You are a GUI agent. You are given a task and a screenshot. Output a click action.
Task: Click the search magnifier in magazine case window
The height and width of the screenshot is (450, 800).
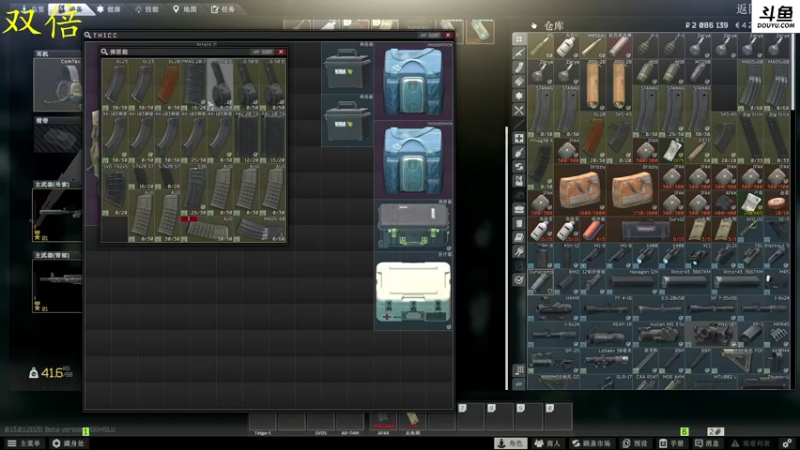point(104,52)
